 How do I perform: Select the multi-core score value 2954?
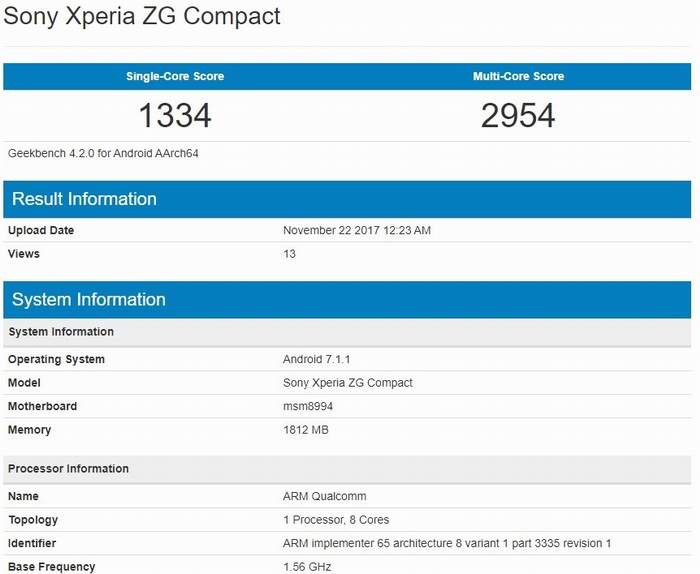point(518,115)
